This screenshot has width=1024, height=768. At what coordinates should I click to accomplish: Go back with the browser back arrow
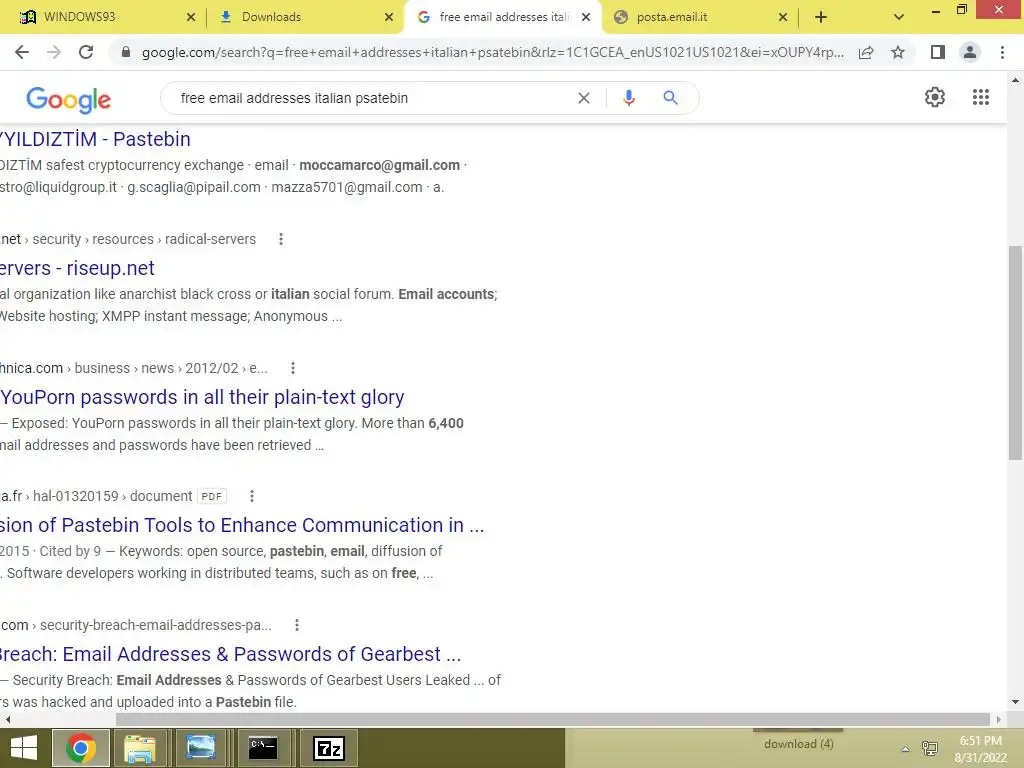click(22, 52)
